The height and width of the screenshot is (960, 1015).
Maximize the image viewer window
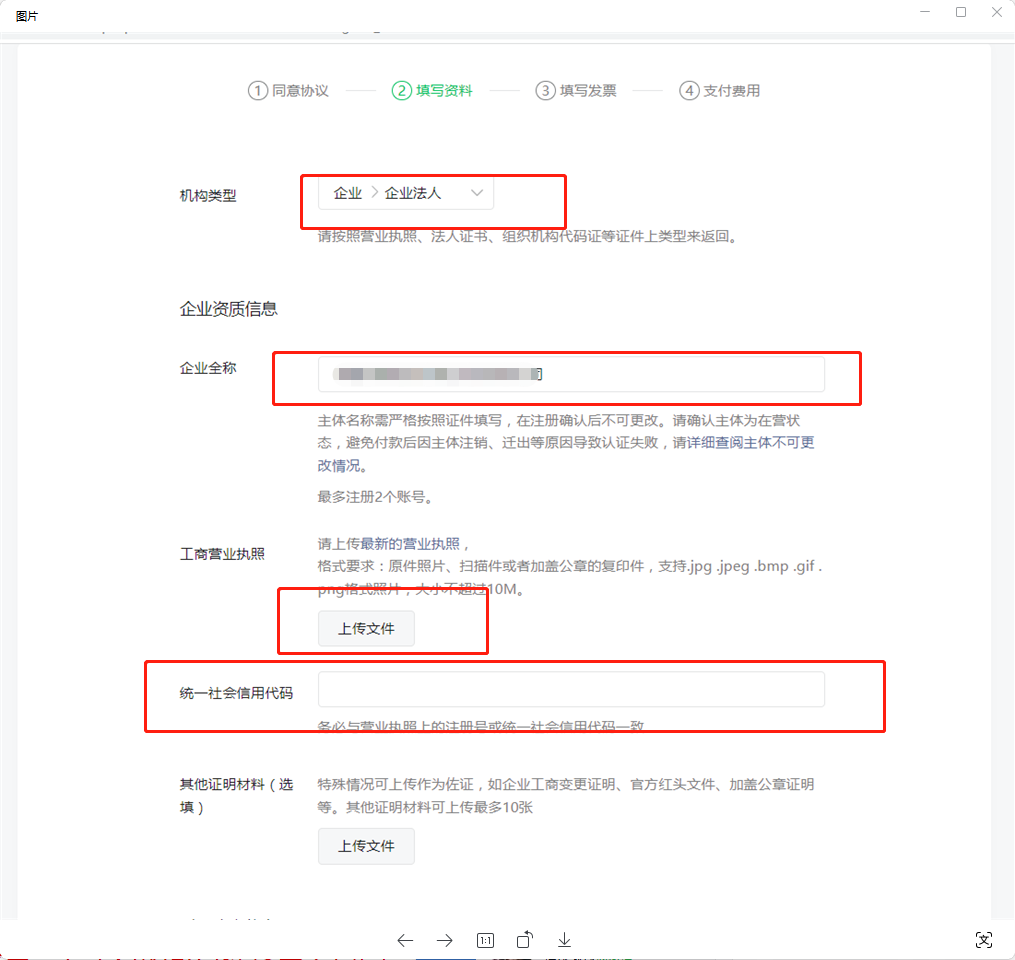961,12
